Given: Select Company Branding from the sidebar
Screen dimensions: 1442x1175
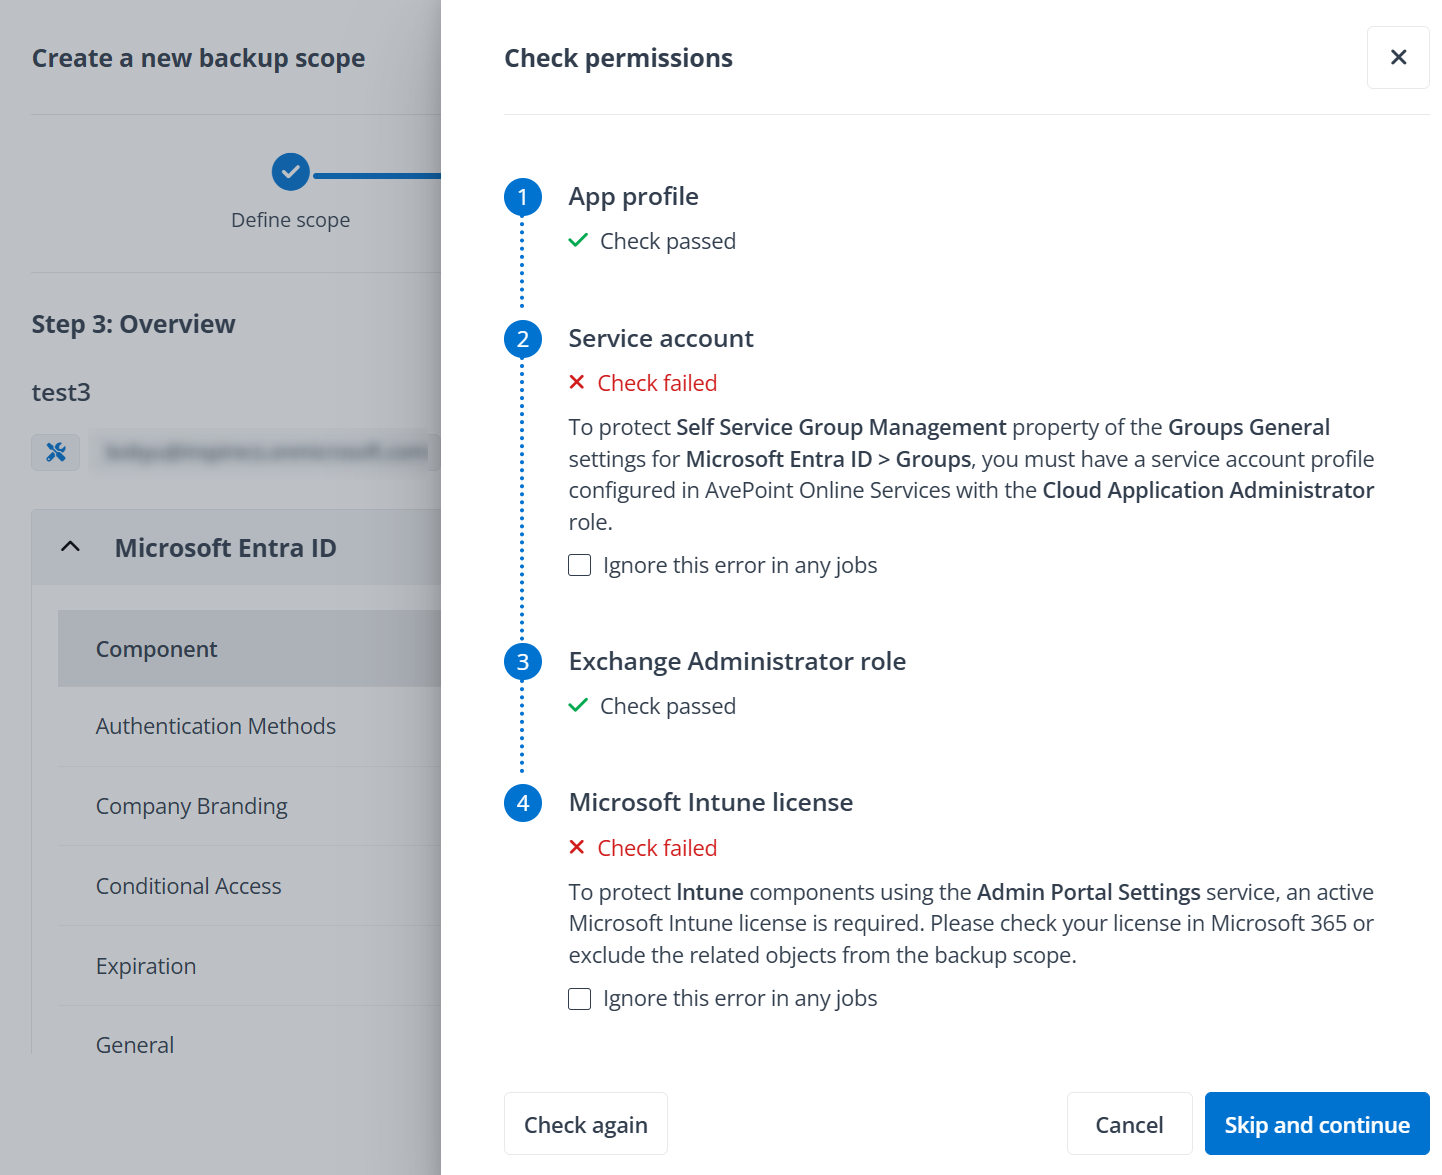Looking at the screenshot, I should tap(191, 806).
